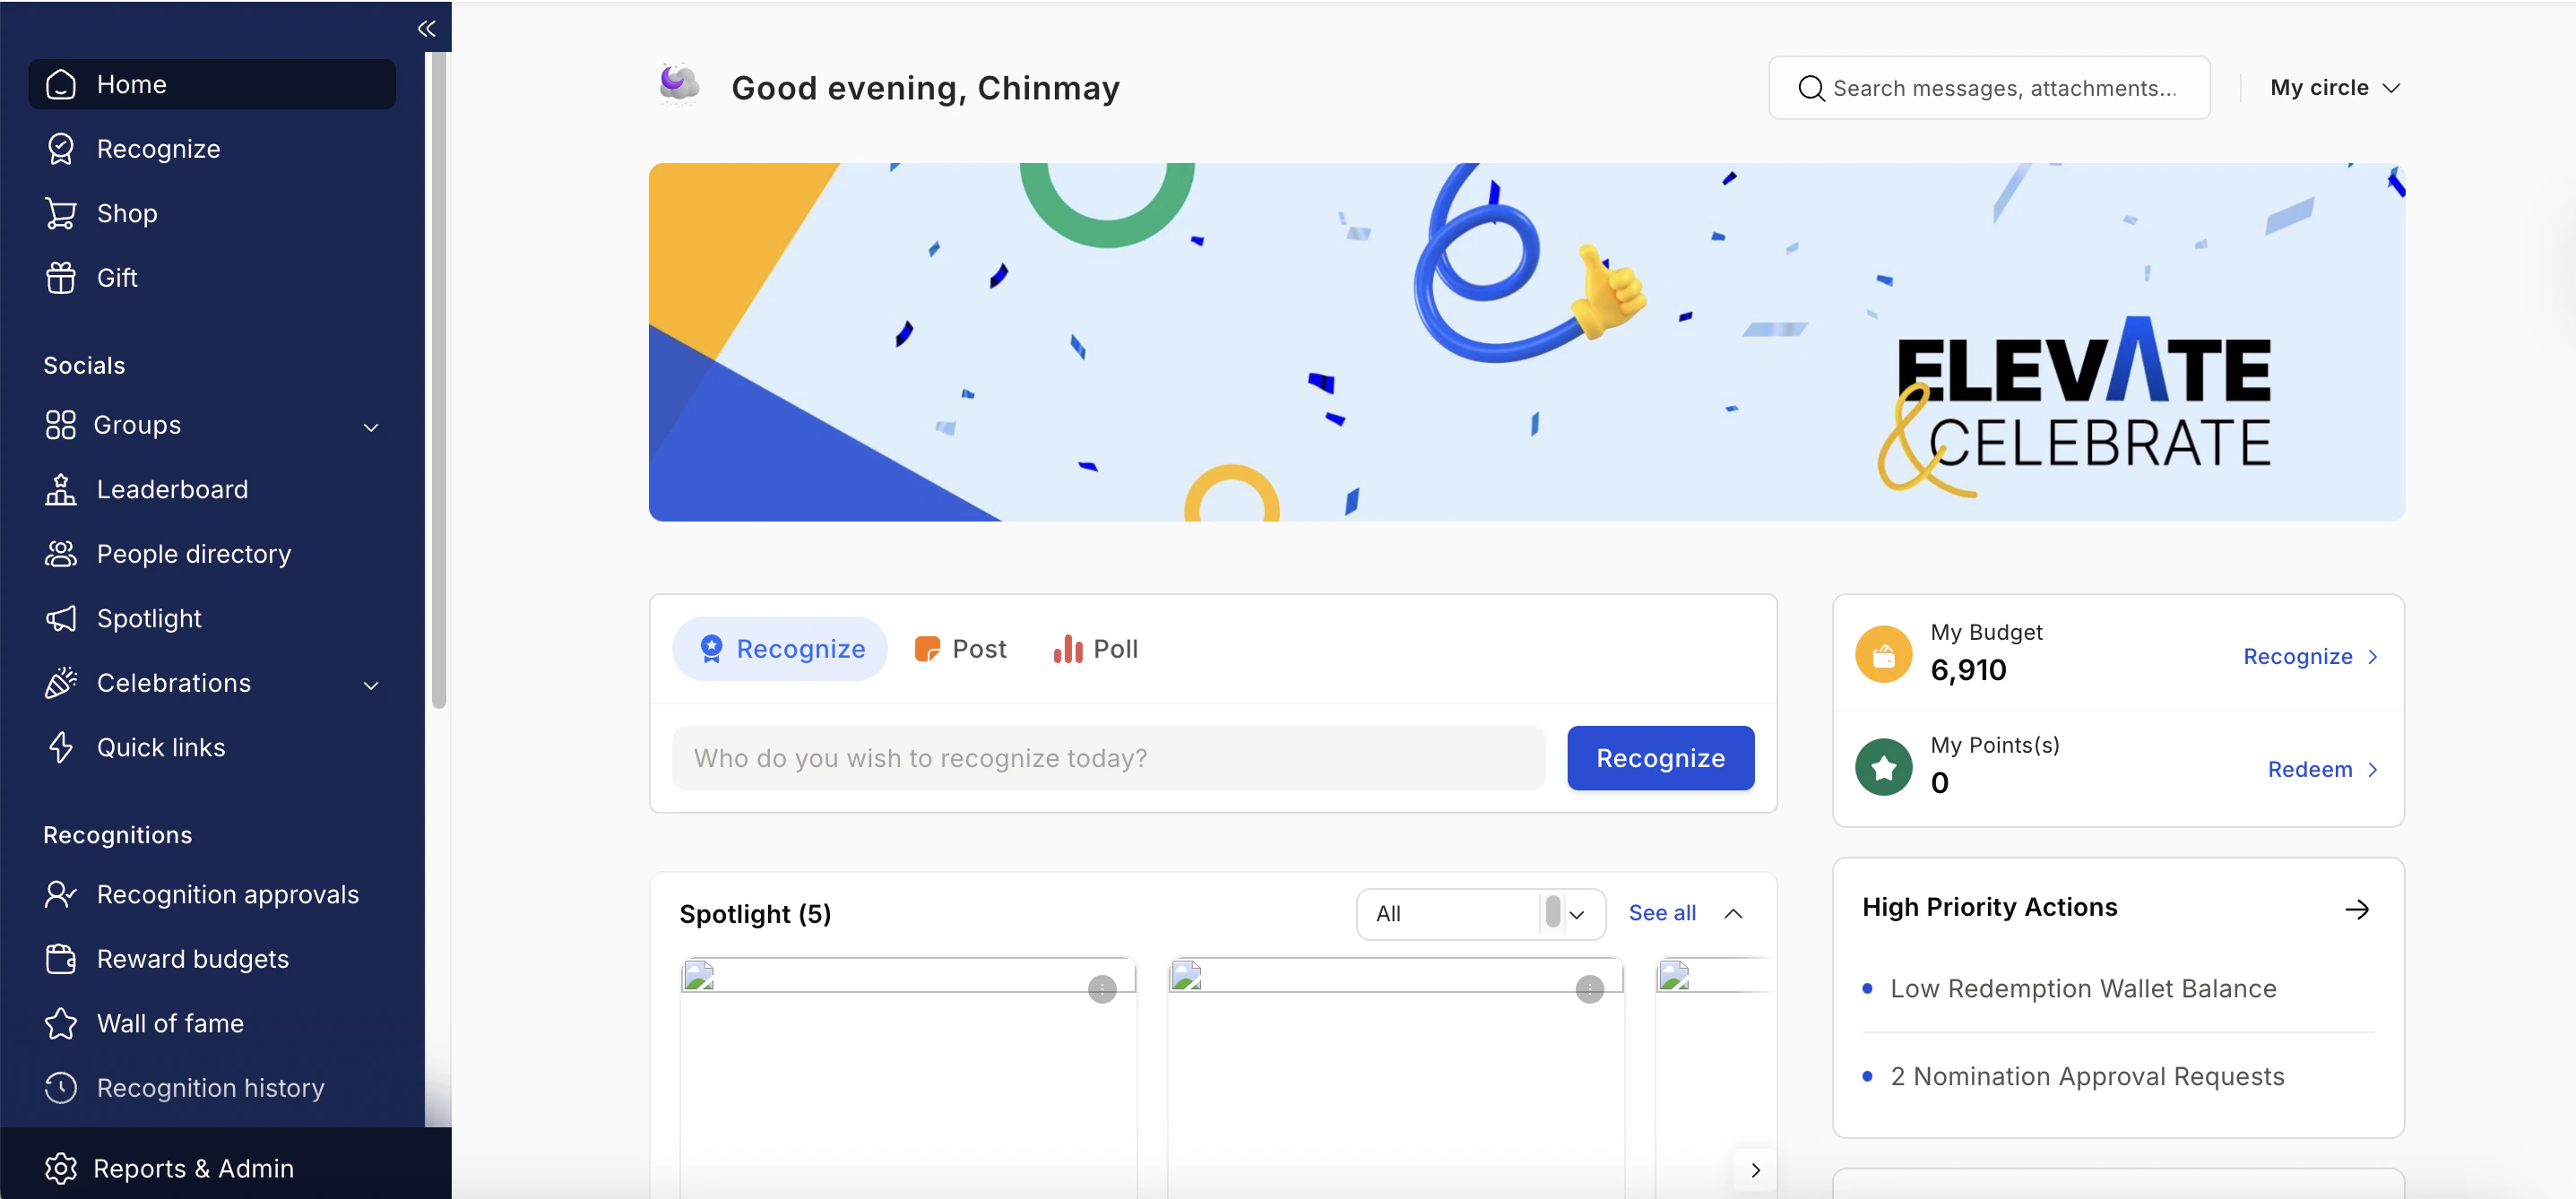The image size is (2576, 1199).
Task: Open the Leaderboard podium icon
Action: point(61,490)
